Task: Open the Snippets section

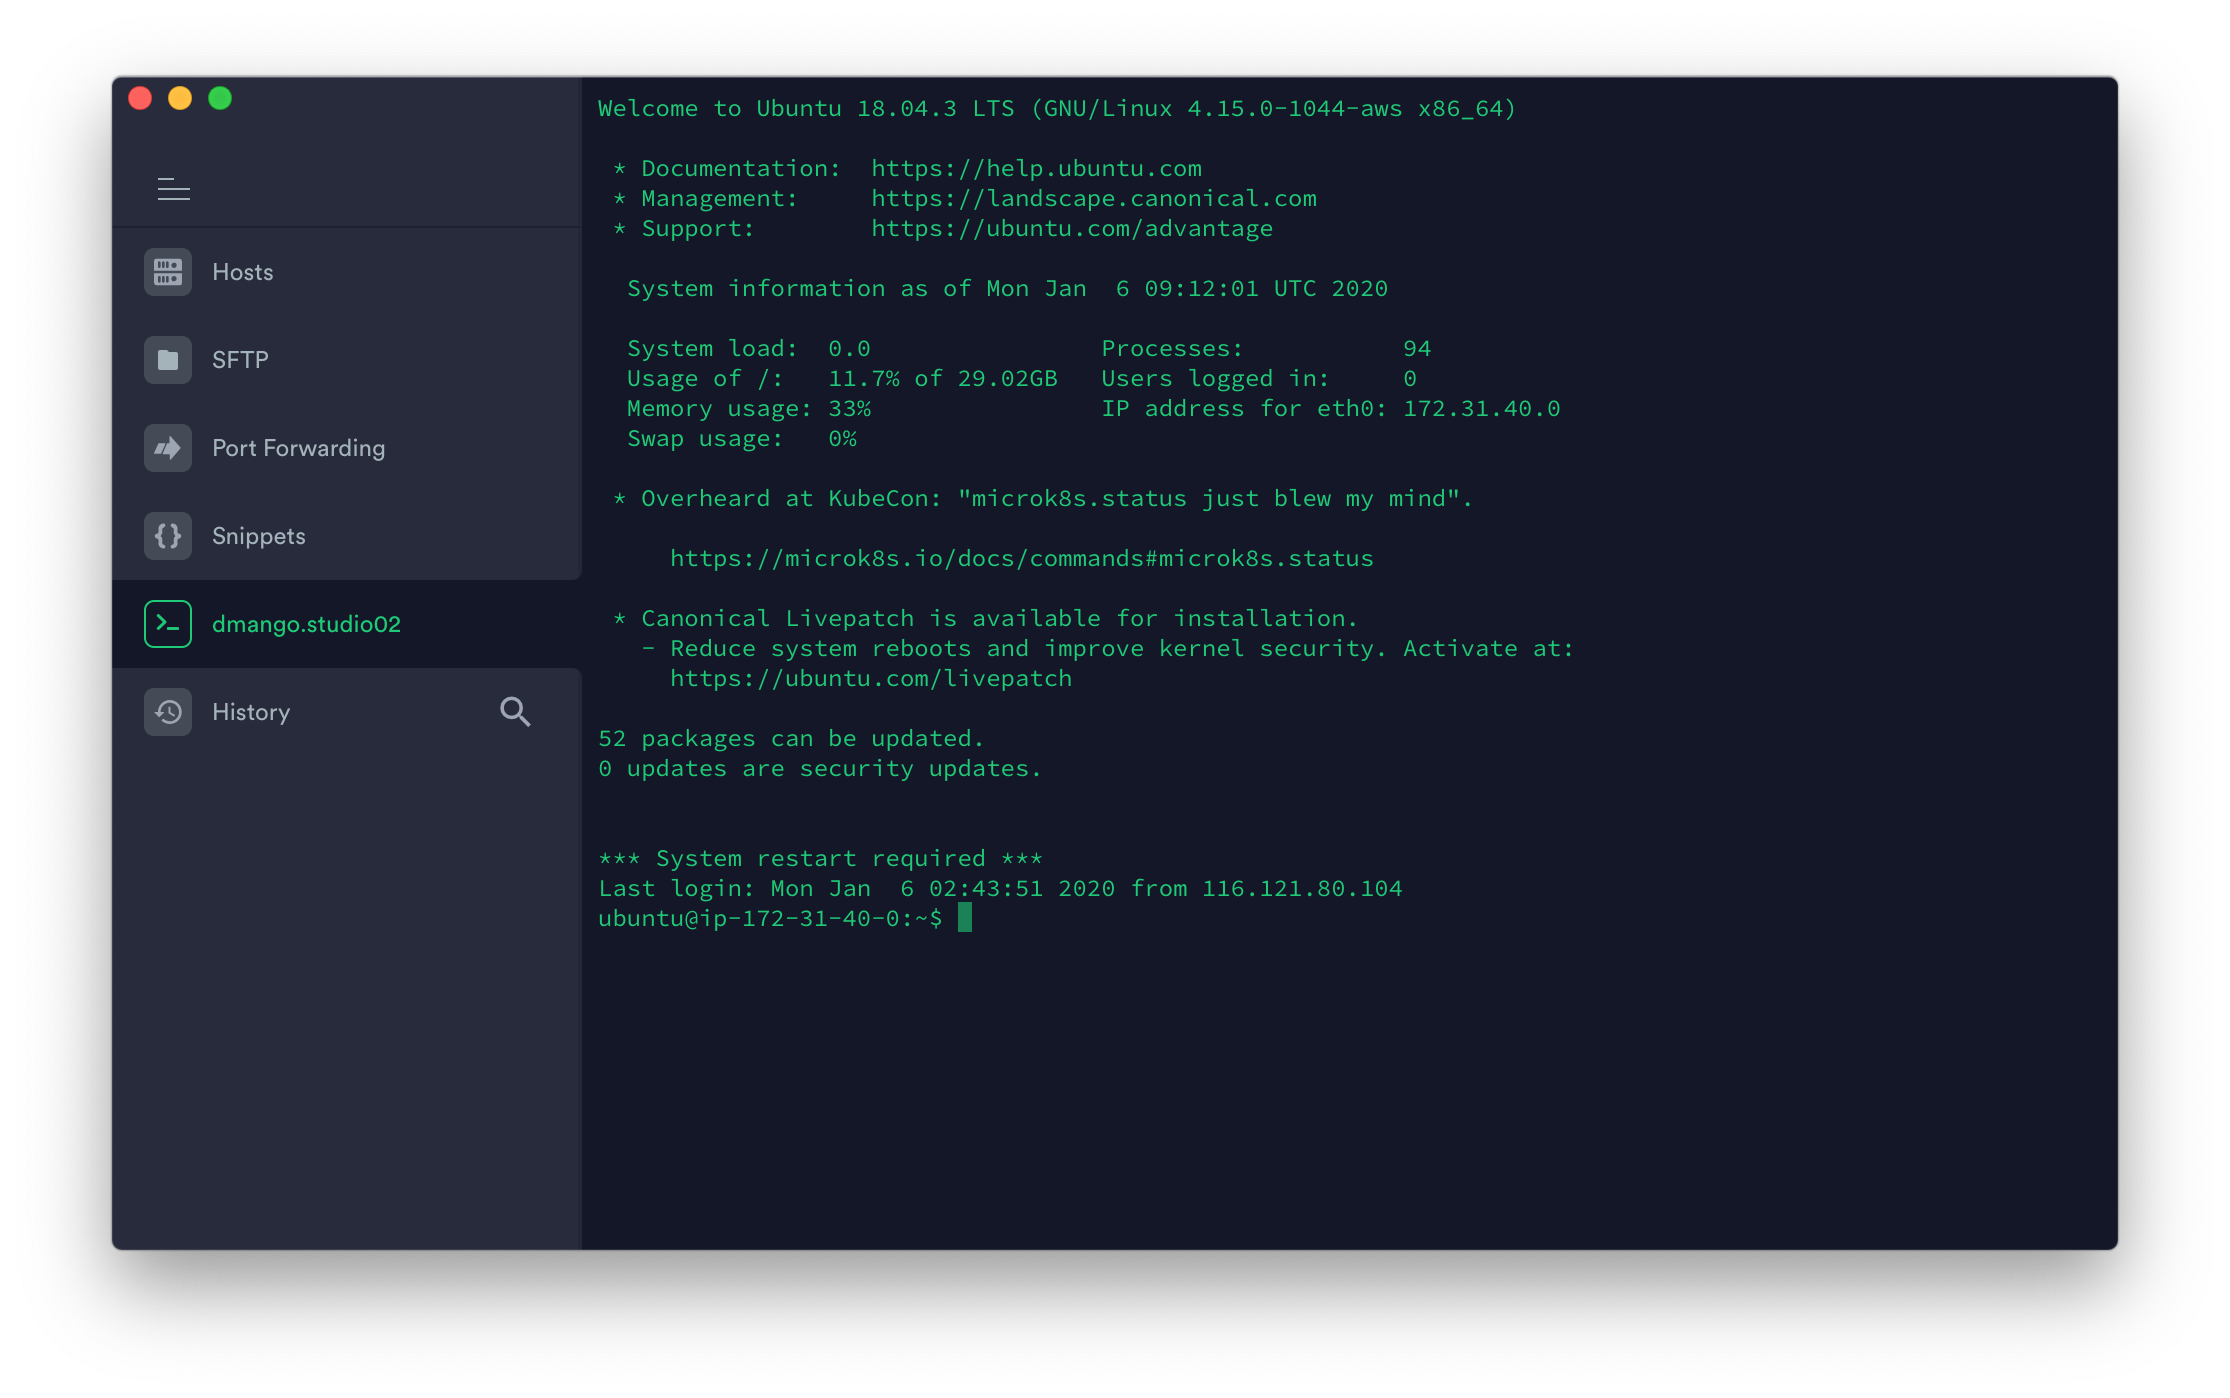Action: 258,536
